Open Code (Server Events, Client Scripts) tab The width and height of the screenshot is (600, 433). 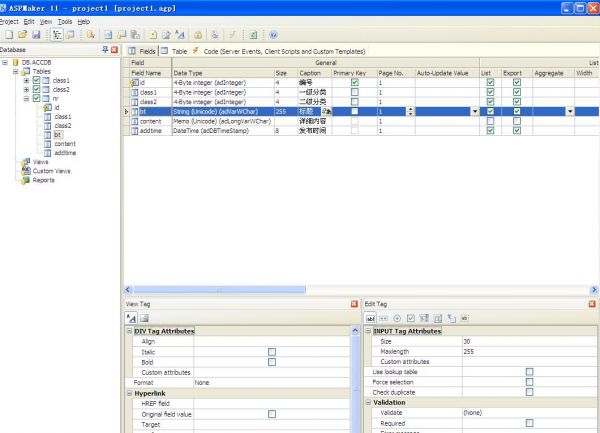click(258, 49)
